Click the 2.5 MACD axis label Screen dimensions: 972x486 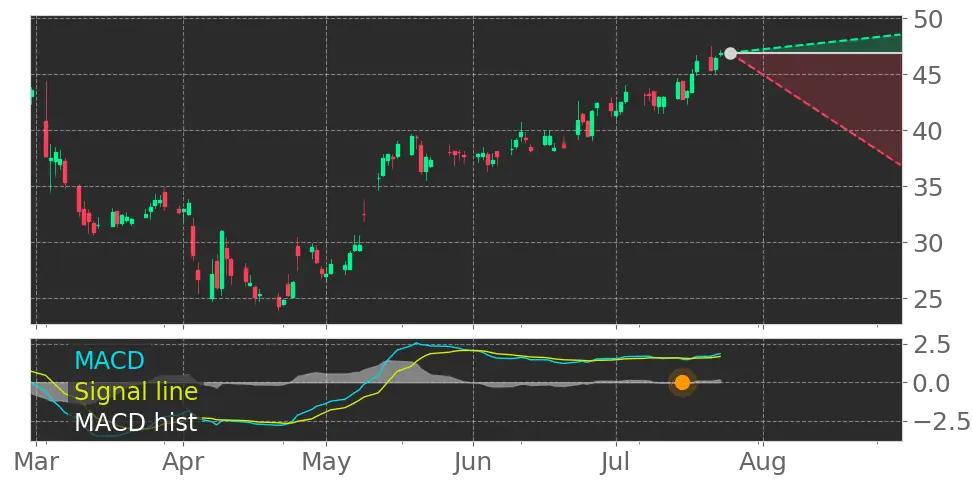tap(933, 345)
